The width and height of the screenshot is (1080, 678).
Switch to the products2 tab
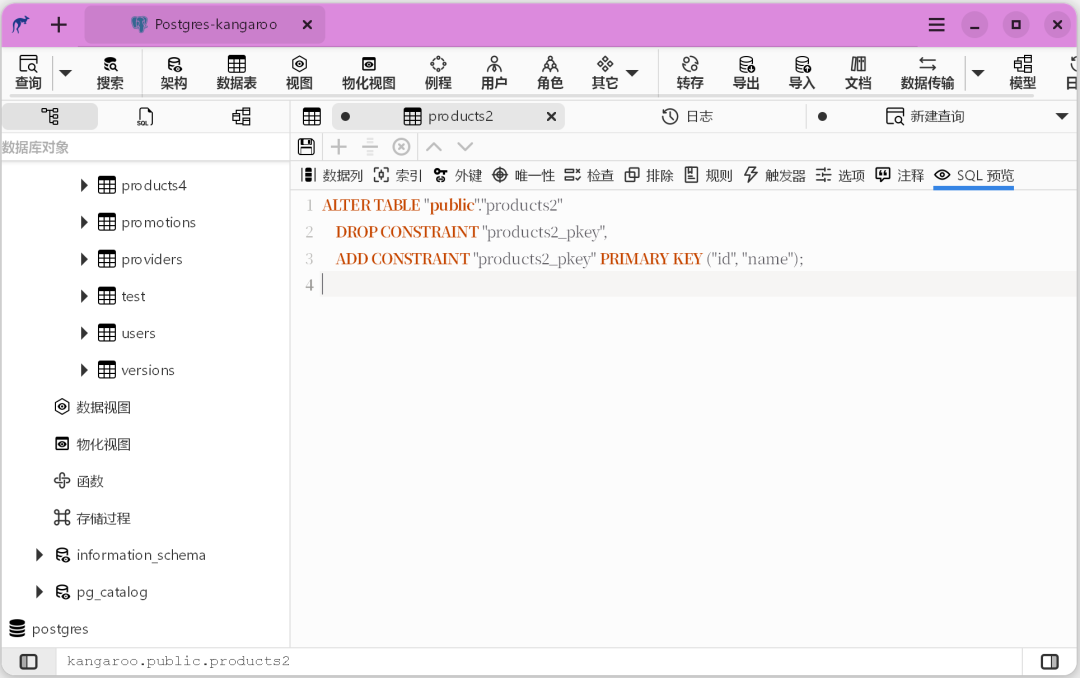[x=448, y=116]
